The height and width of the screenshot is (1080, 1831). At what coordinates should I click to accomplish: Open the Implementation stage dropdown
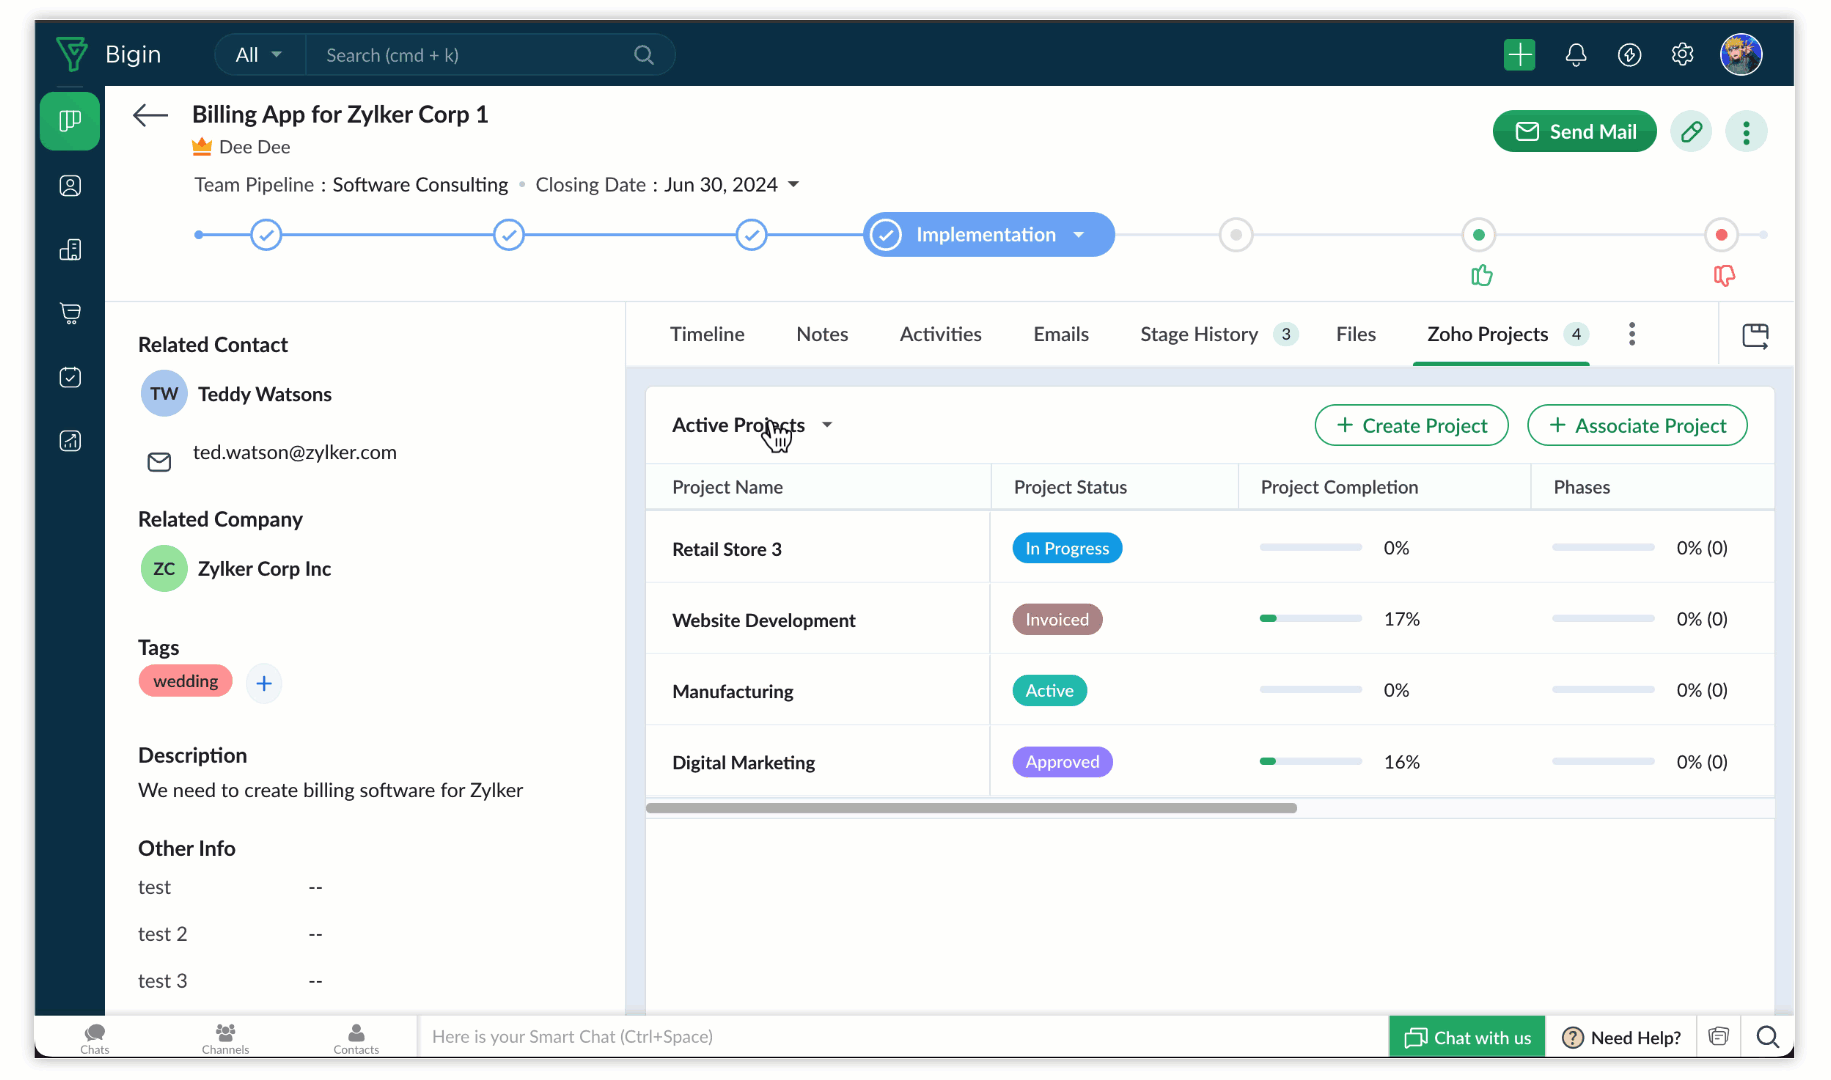click(1079, 235)
